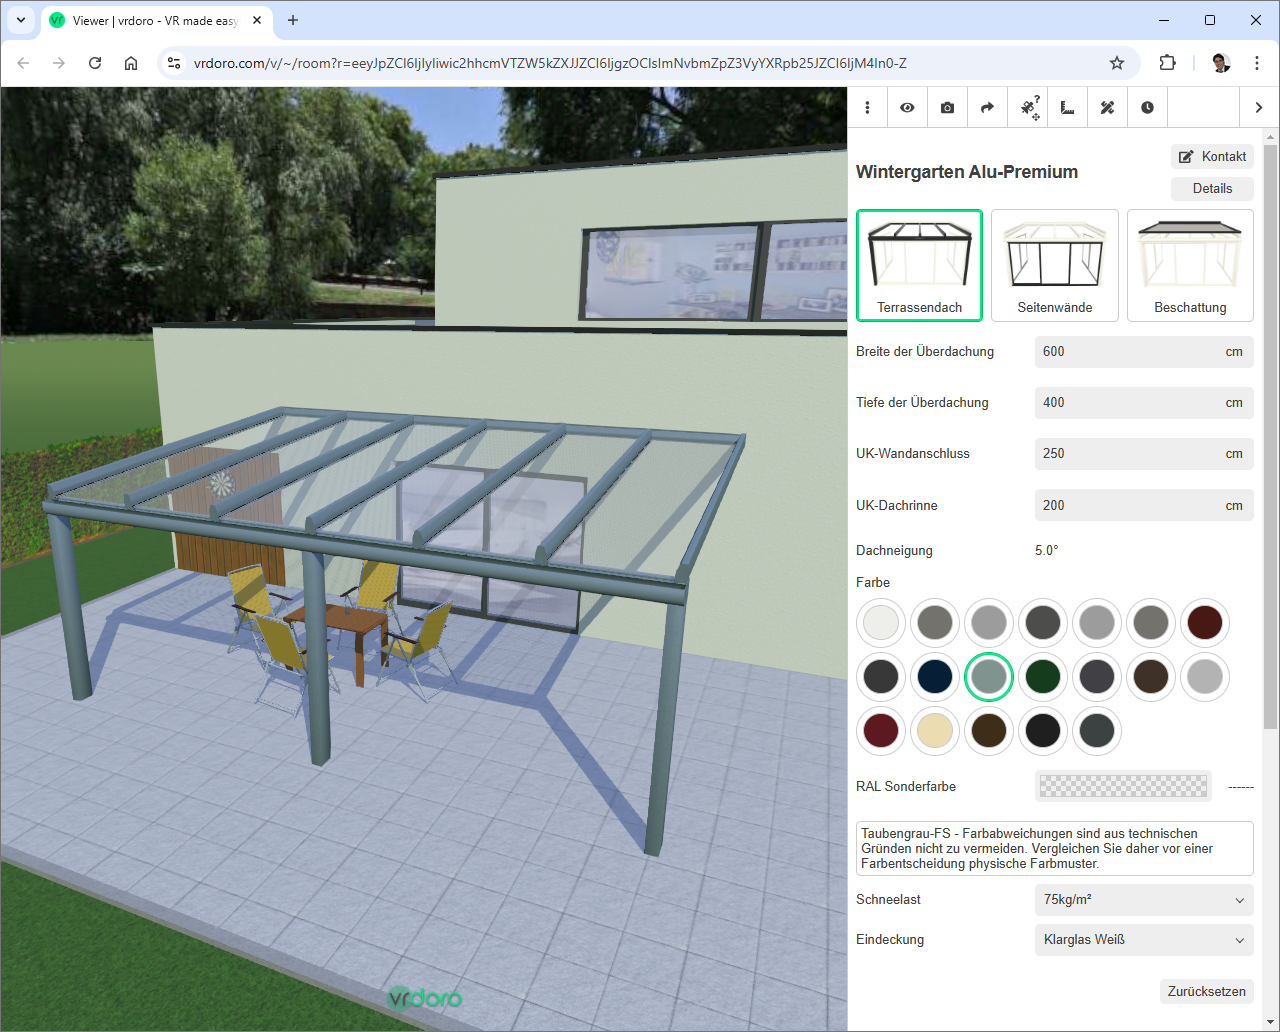Click the Breite der Überdachung input field
The width and height of the screenshot is (1280, 1032).
click(1130, 352)
